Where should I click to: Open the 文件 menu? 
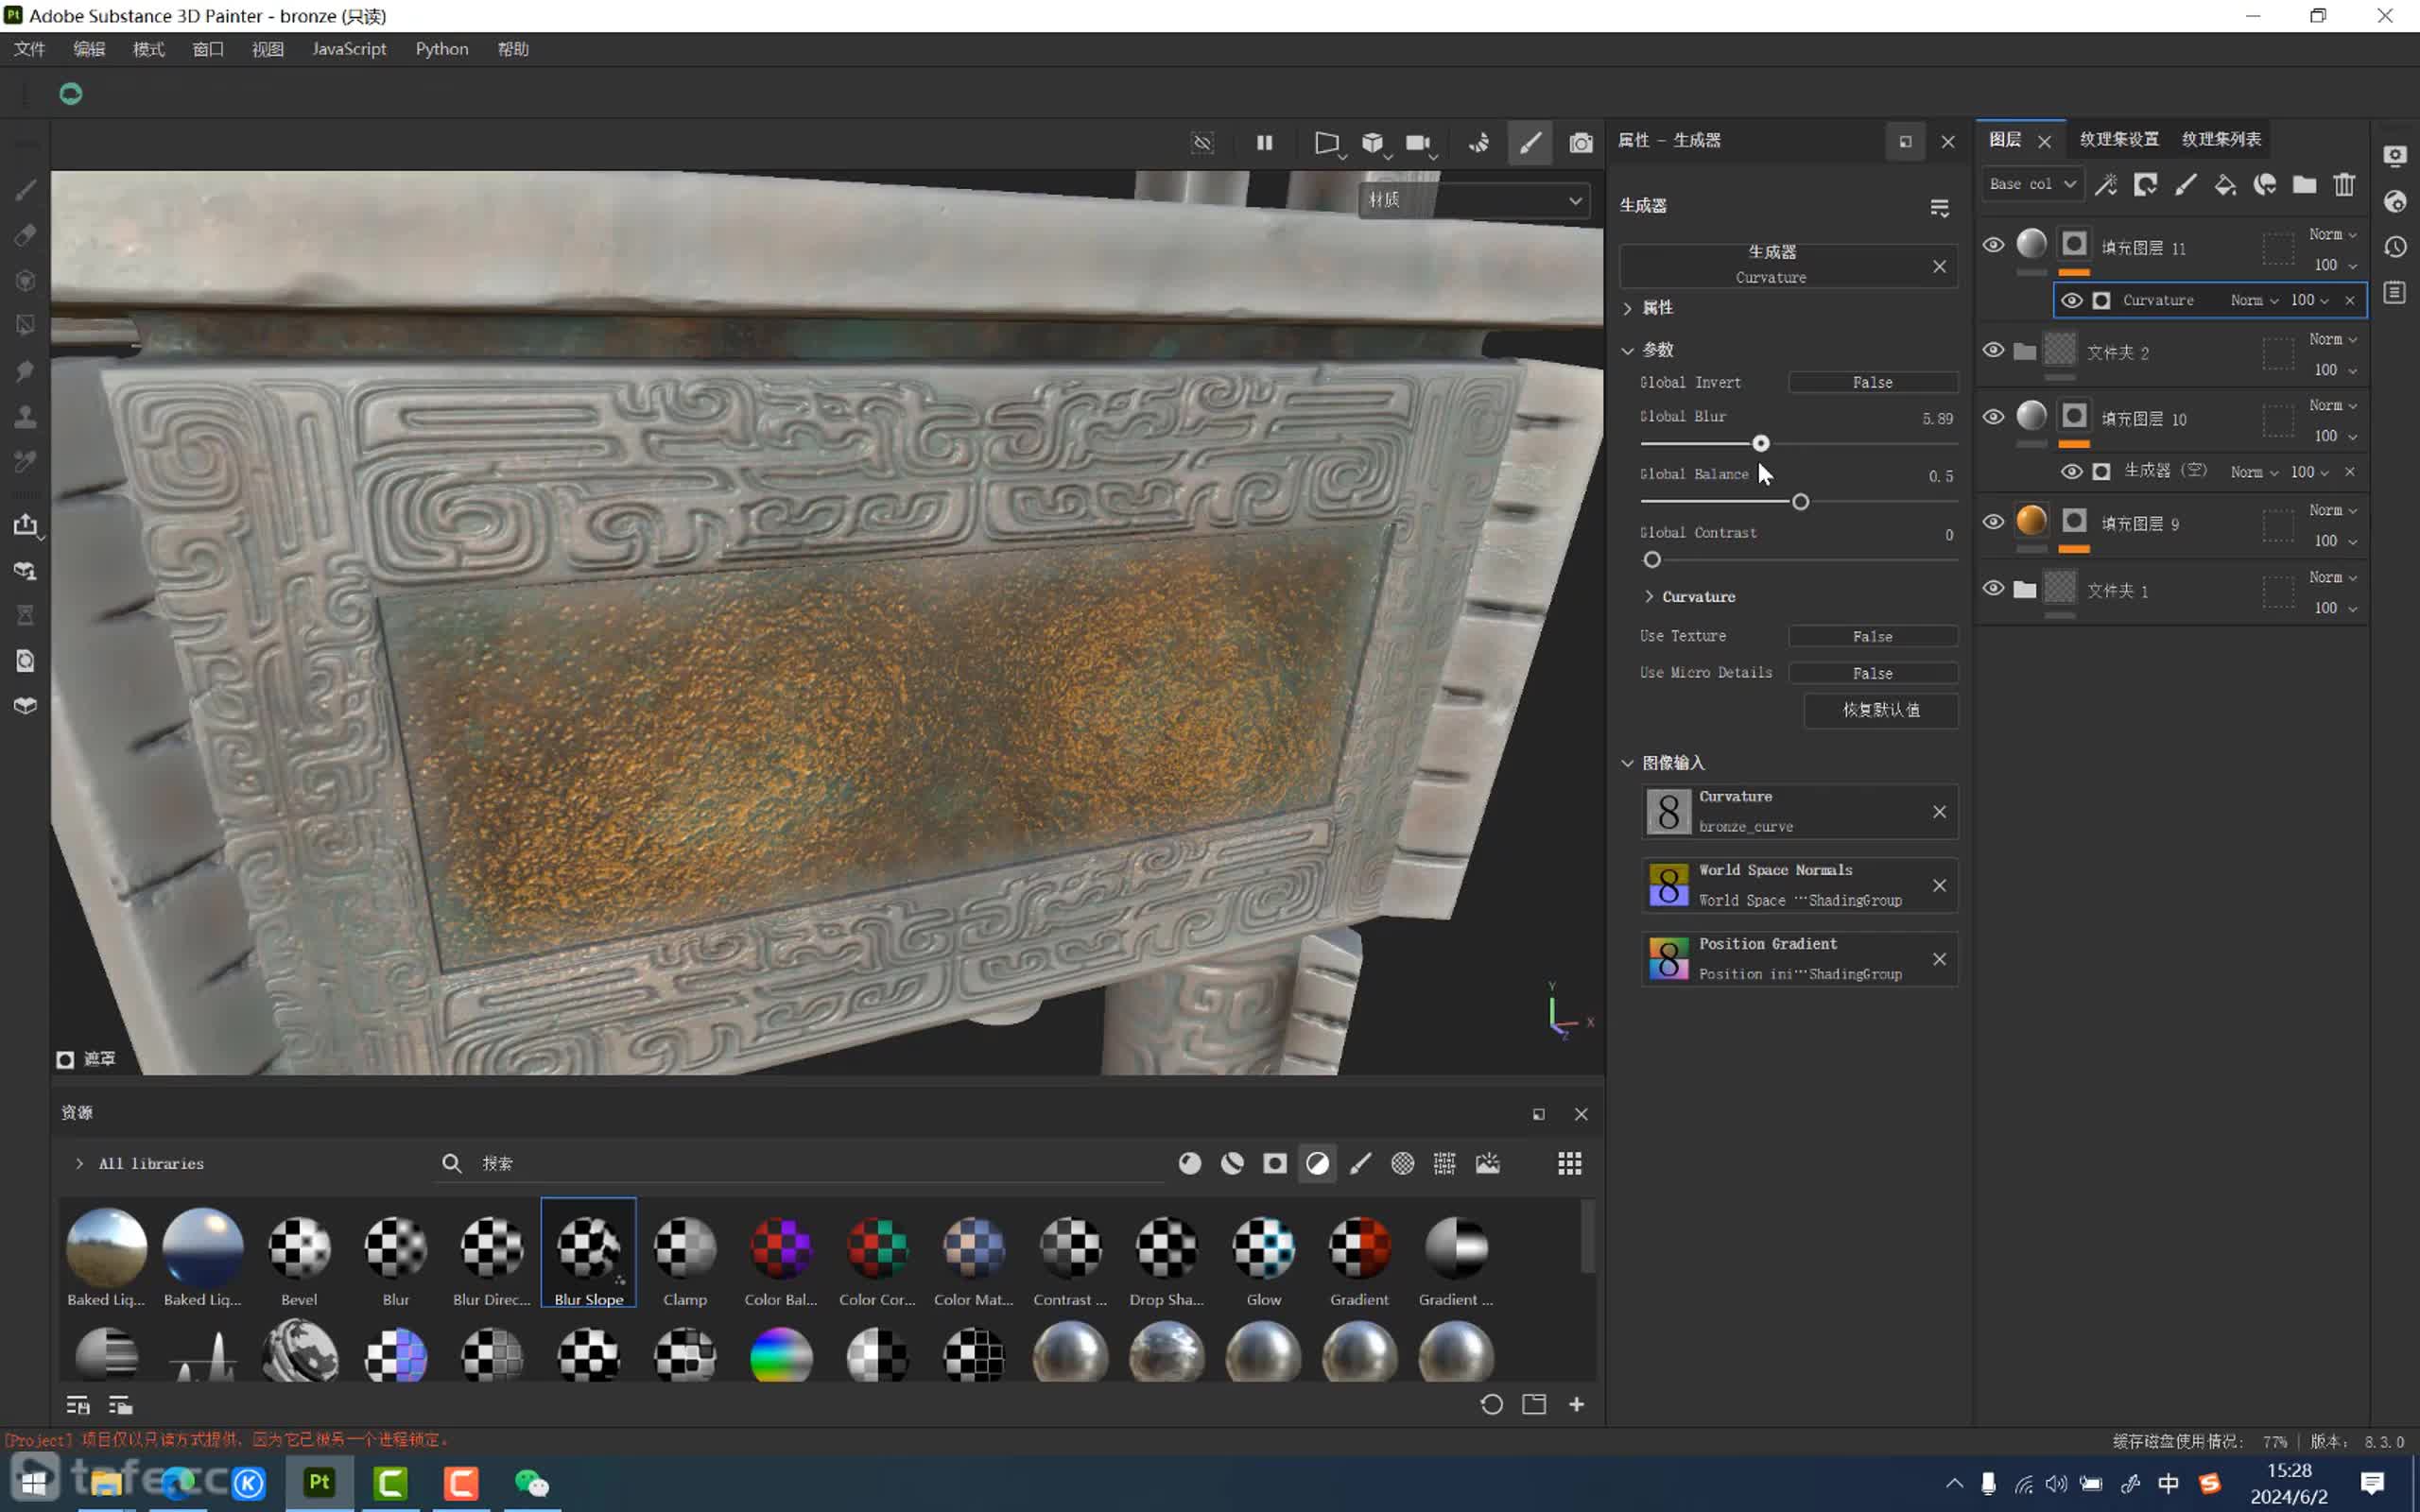click(29, 49)
